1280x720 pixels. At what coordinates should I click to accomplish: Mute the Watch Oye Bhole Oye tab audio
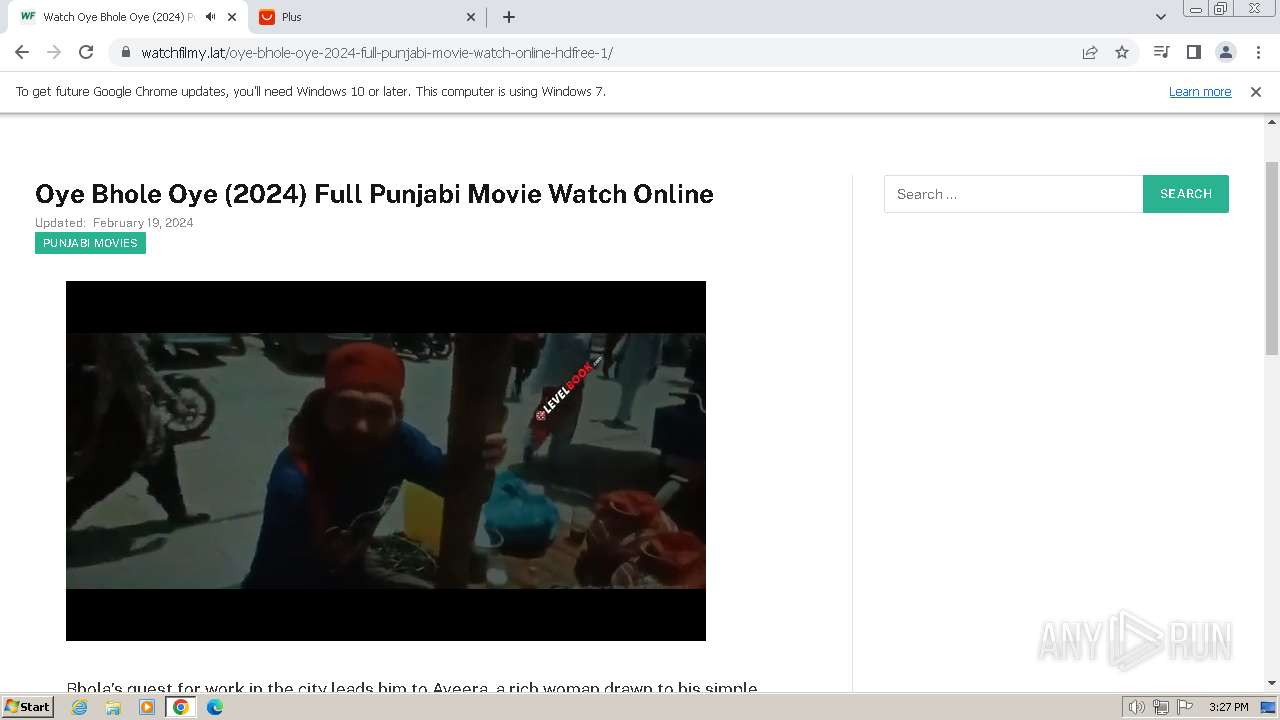click(x=210, y=17)
